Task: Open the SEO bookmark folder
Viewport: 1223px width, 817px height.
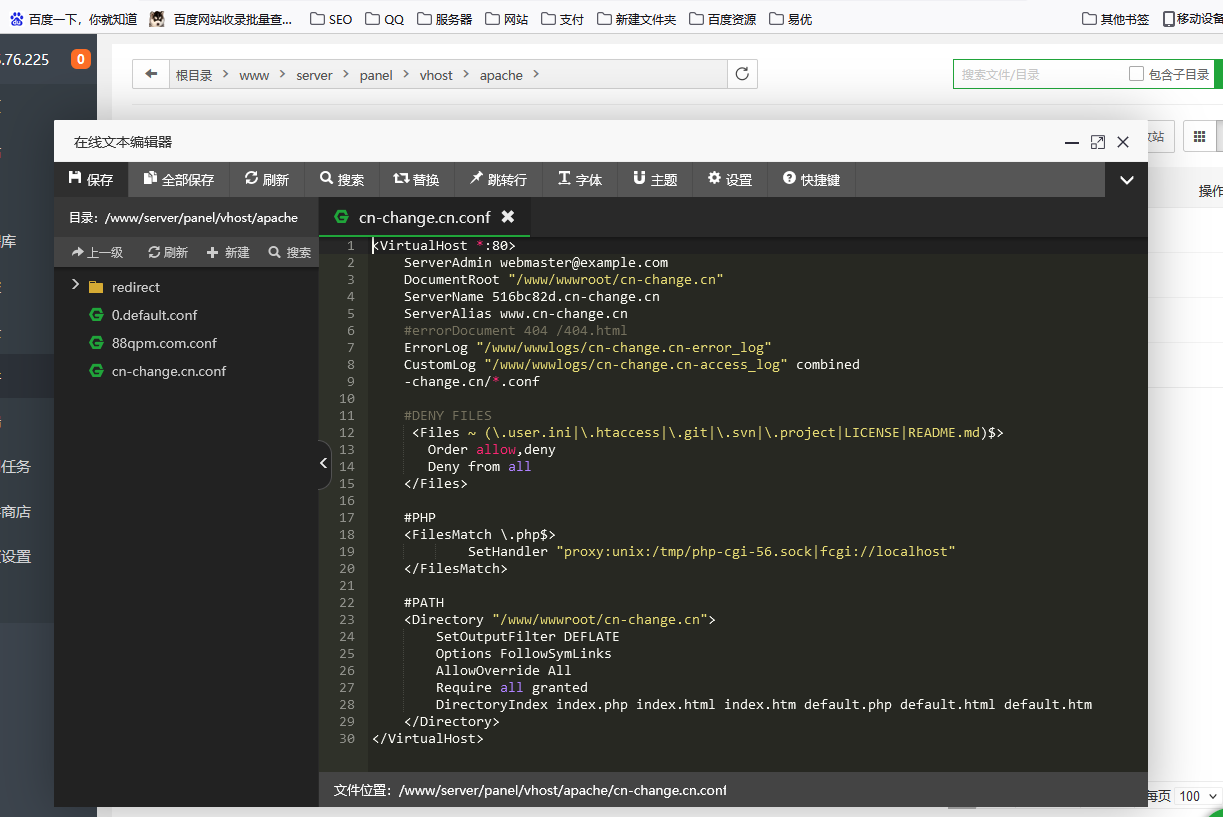Action: point(331,18)
